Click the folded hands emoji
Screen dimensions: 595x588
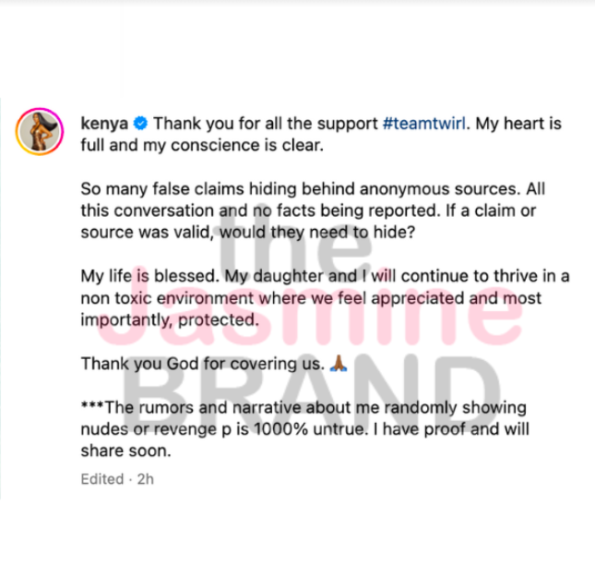338,363
